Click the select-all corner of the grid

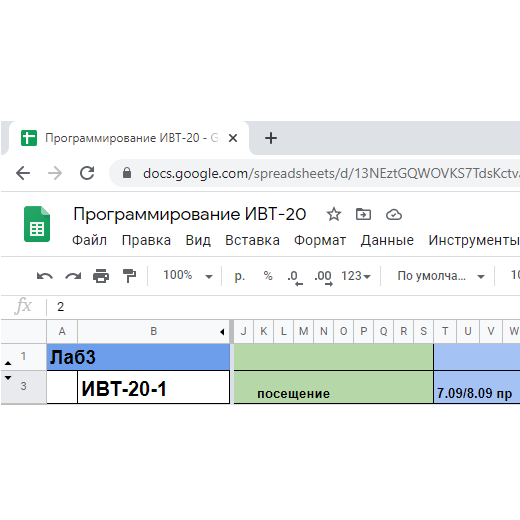pos(23,331)
